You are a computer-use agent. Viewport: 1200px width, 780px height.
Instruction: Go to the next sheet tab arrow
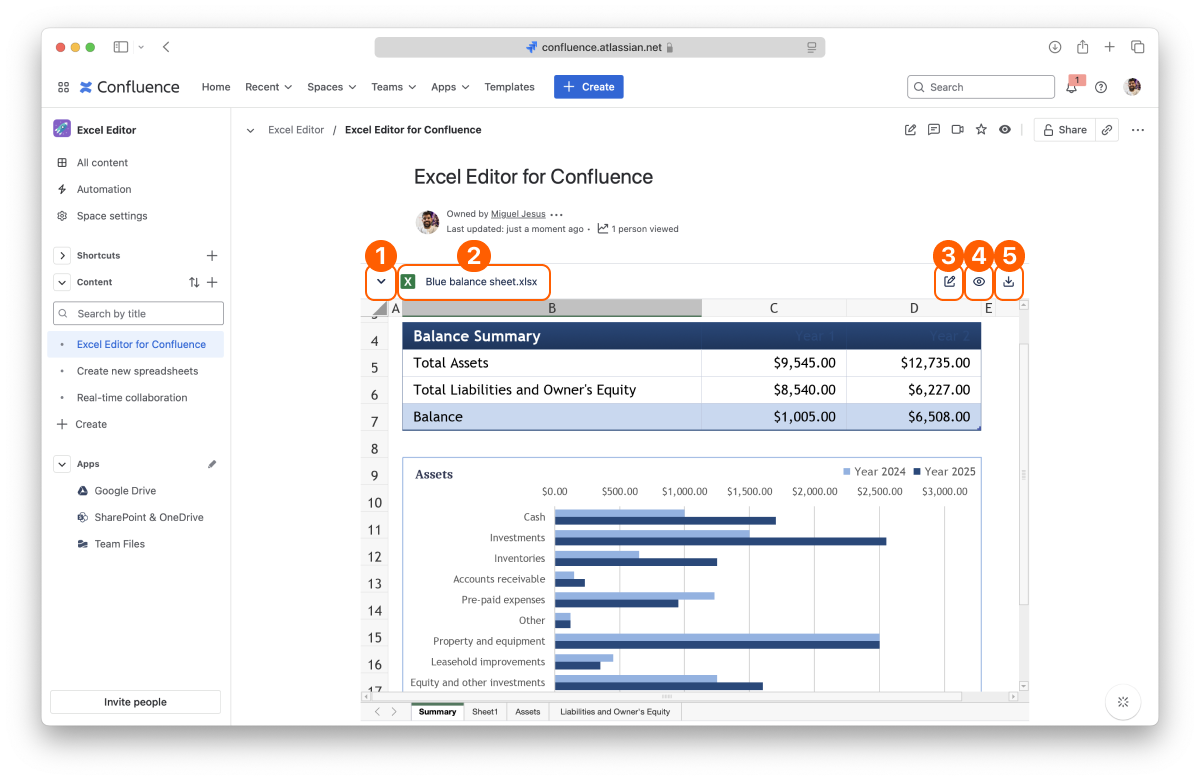pos(395,712)
